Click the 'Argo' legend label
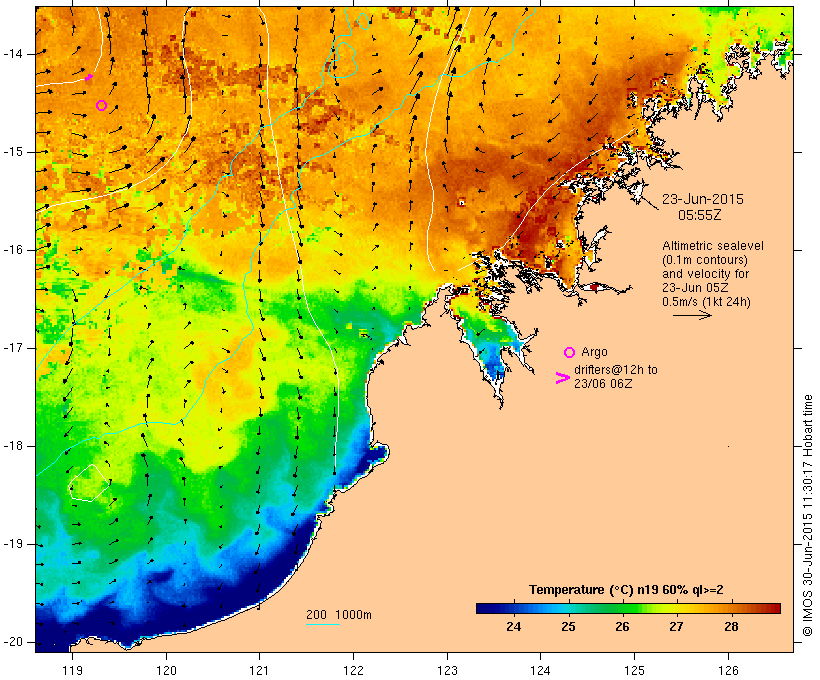The width and height of the screenshot is (820, 680). (594, 352)
